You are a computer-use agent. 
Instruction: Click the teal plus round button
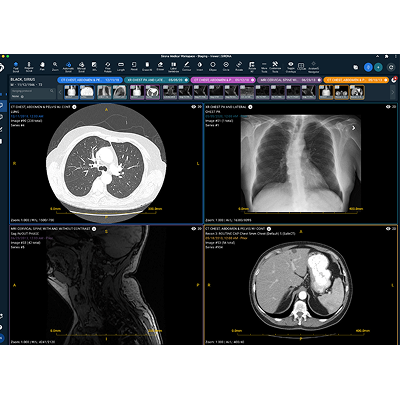[378, 67]
